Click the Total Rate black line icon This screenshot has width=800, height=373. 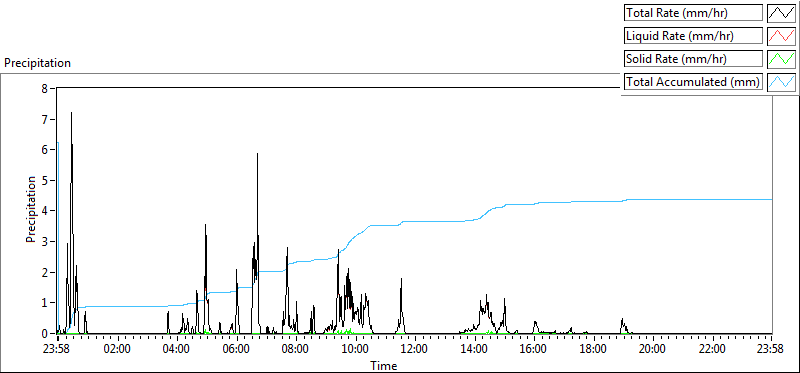pos(782,13)
